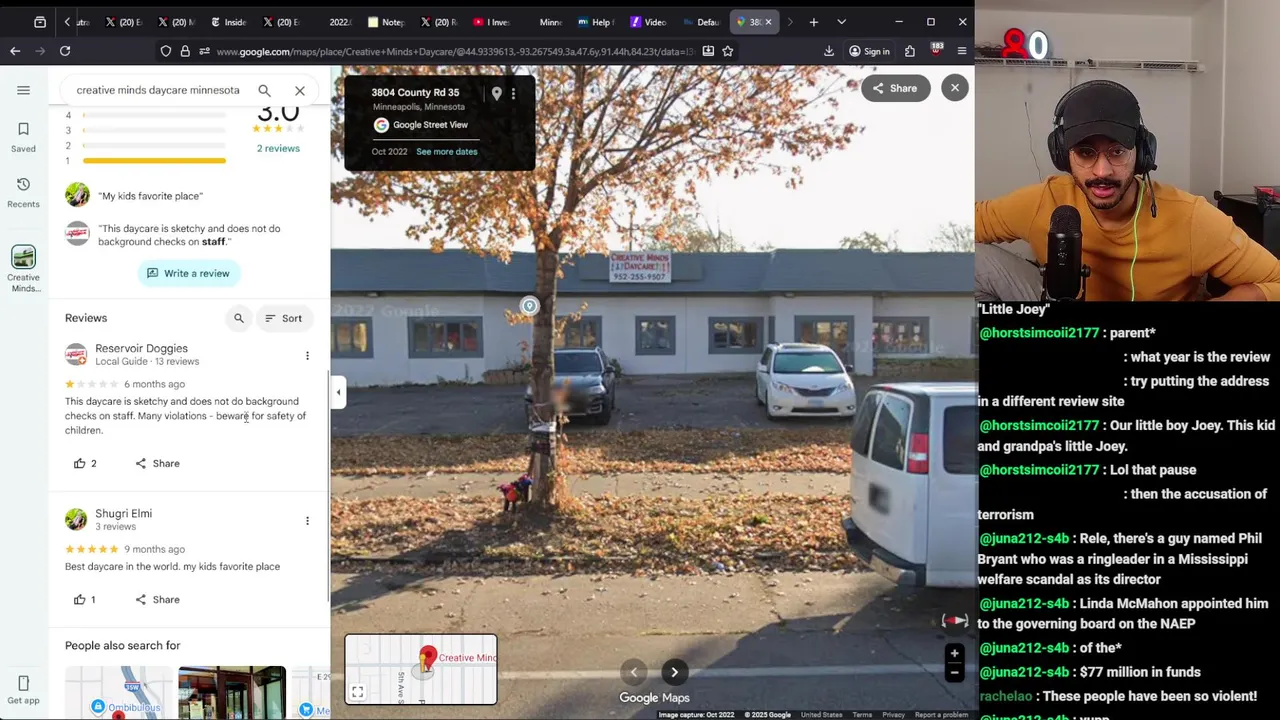Click Ombibulous suggestion thumbnail
This screenshot has width=1280, height=720.
(x=119, y=692)
